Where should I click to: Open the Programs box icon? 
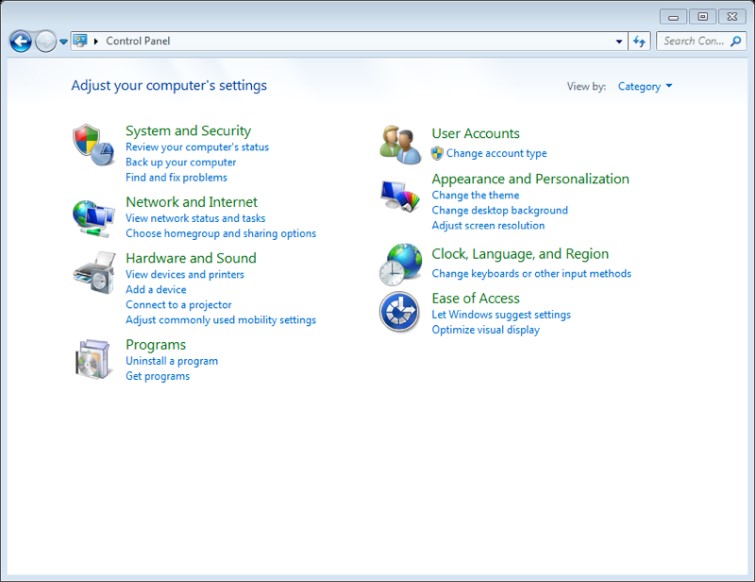coord(94,359)
